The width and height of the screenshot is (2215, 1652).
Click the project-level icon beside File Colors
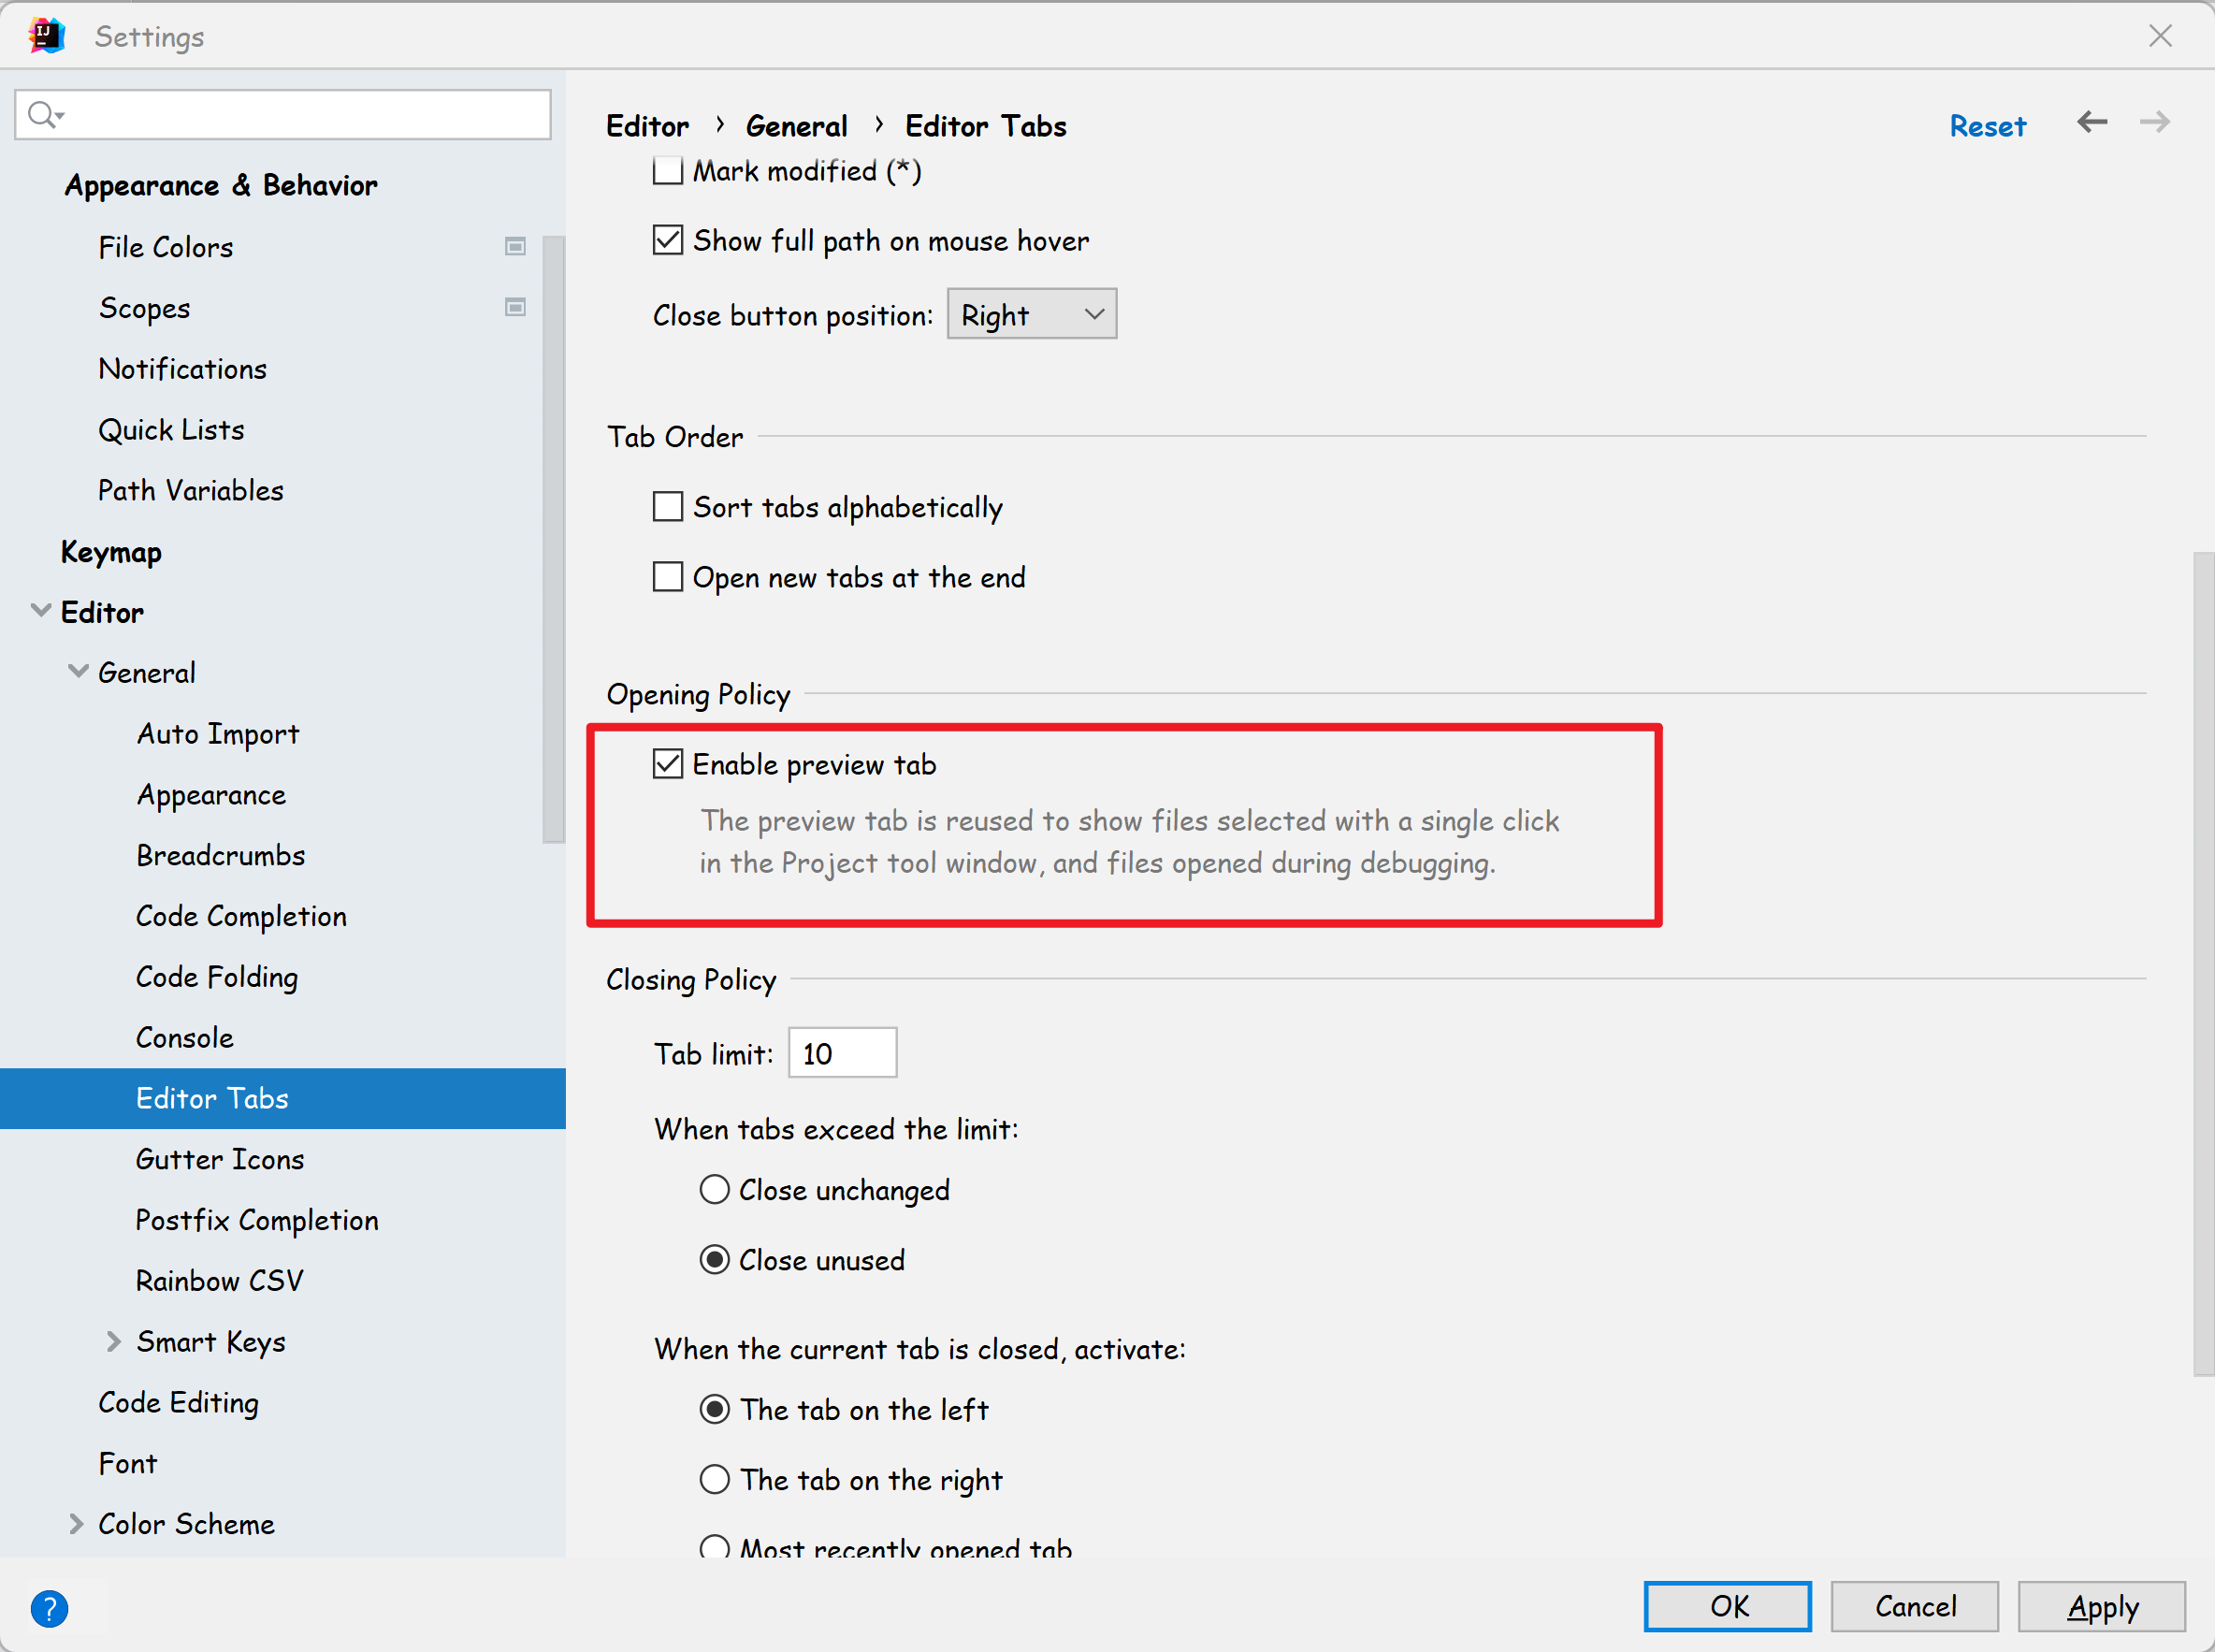pos(515,247)
